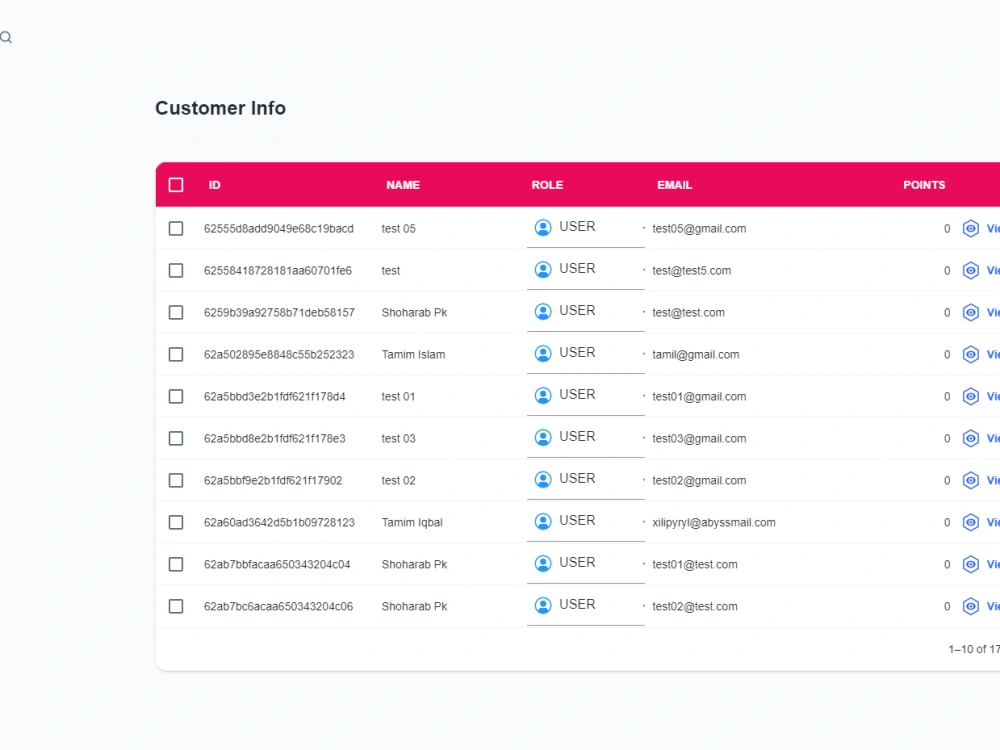Click user avatar icon in test01@test.com row

pyautogui.click(x=543, y=564)
